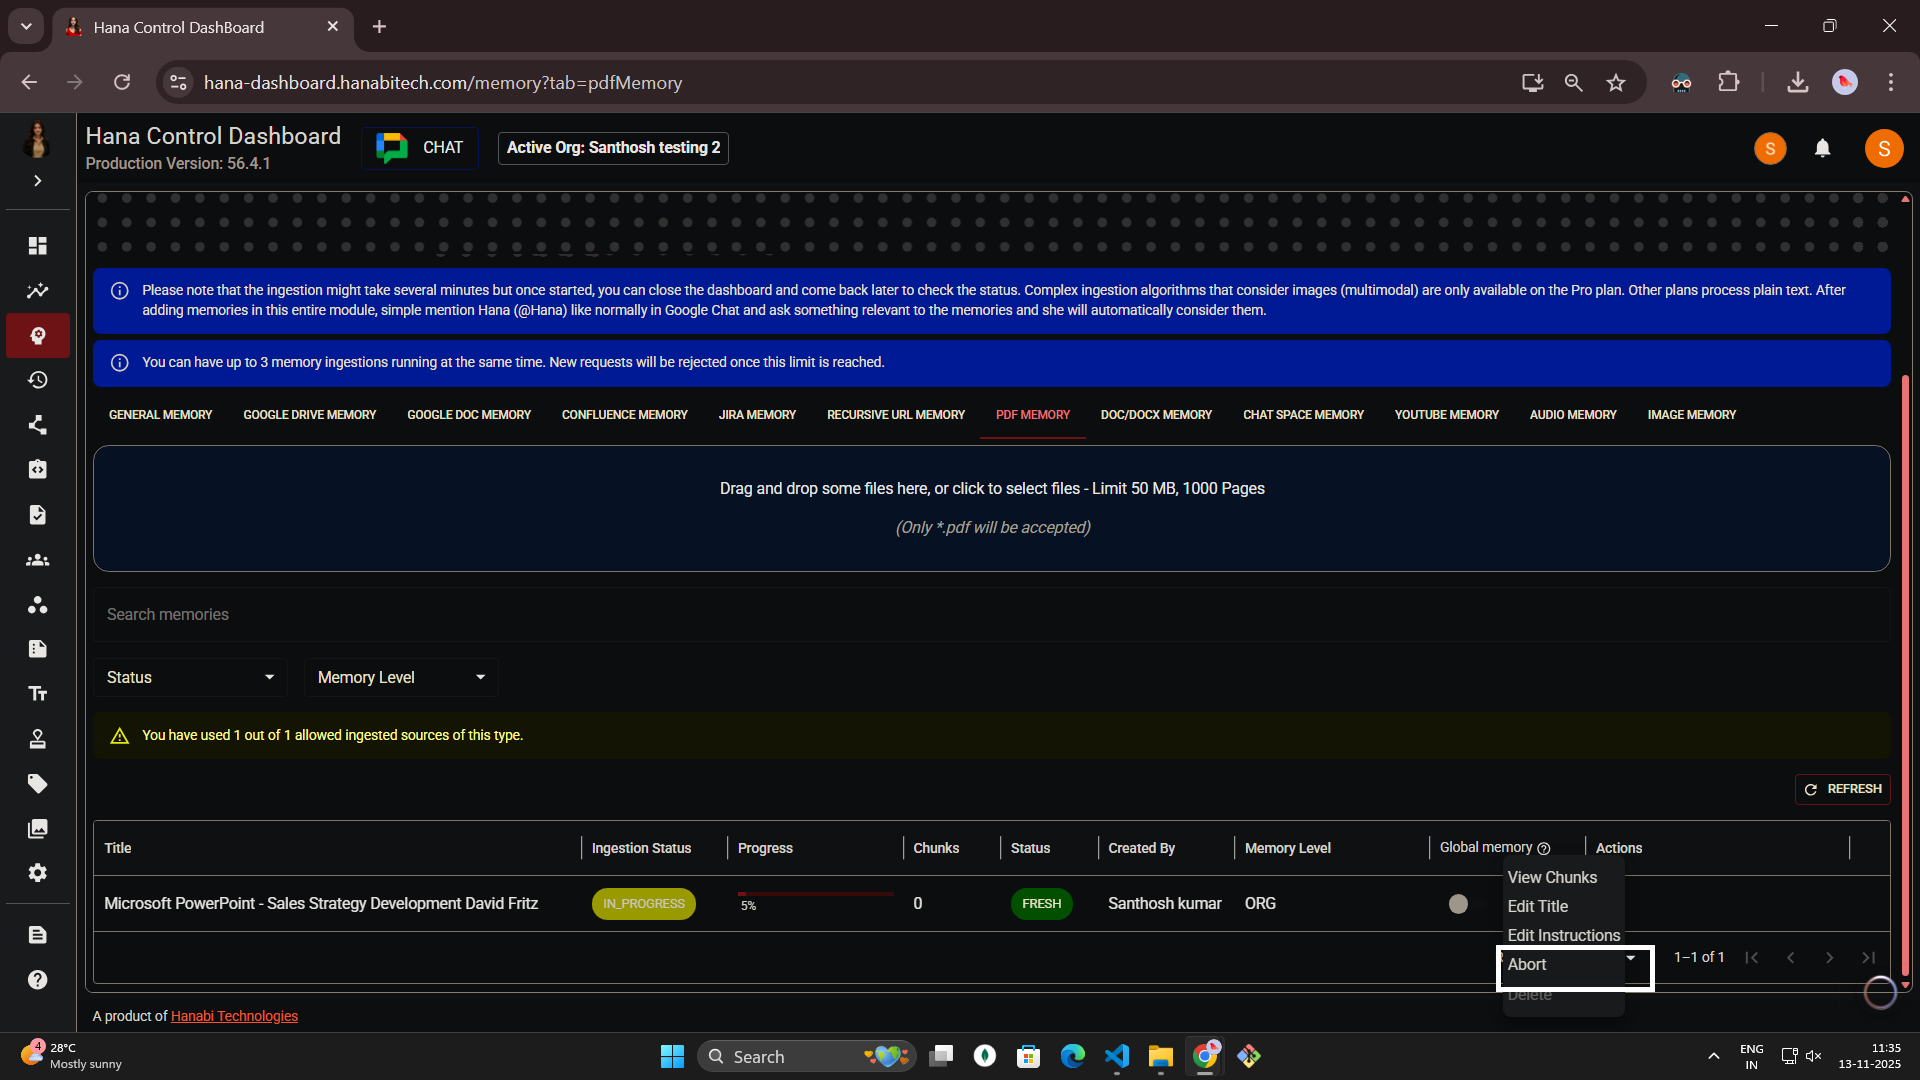Open the dashboard grid icon in sidebar
This screenshot has height=1080, width=1920.
pyautogui.click(x=37, y=245)
